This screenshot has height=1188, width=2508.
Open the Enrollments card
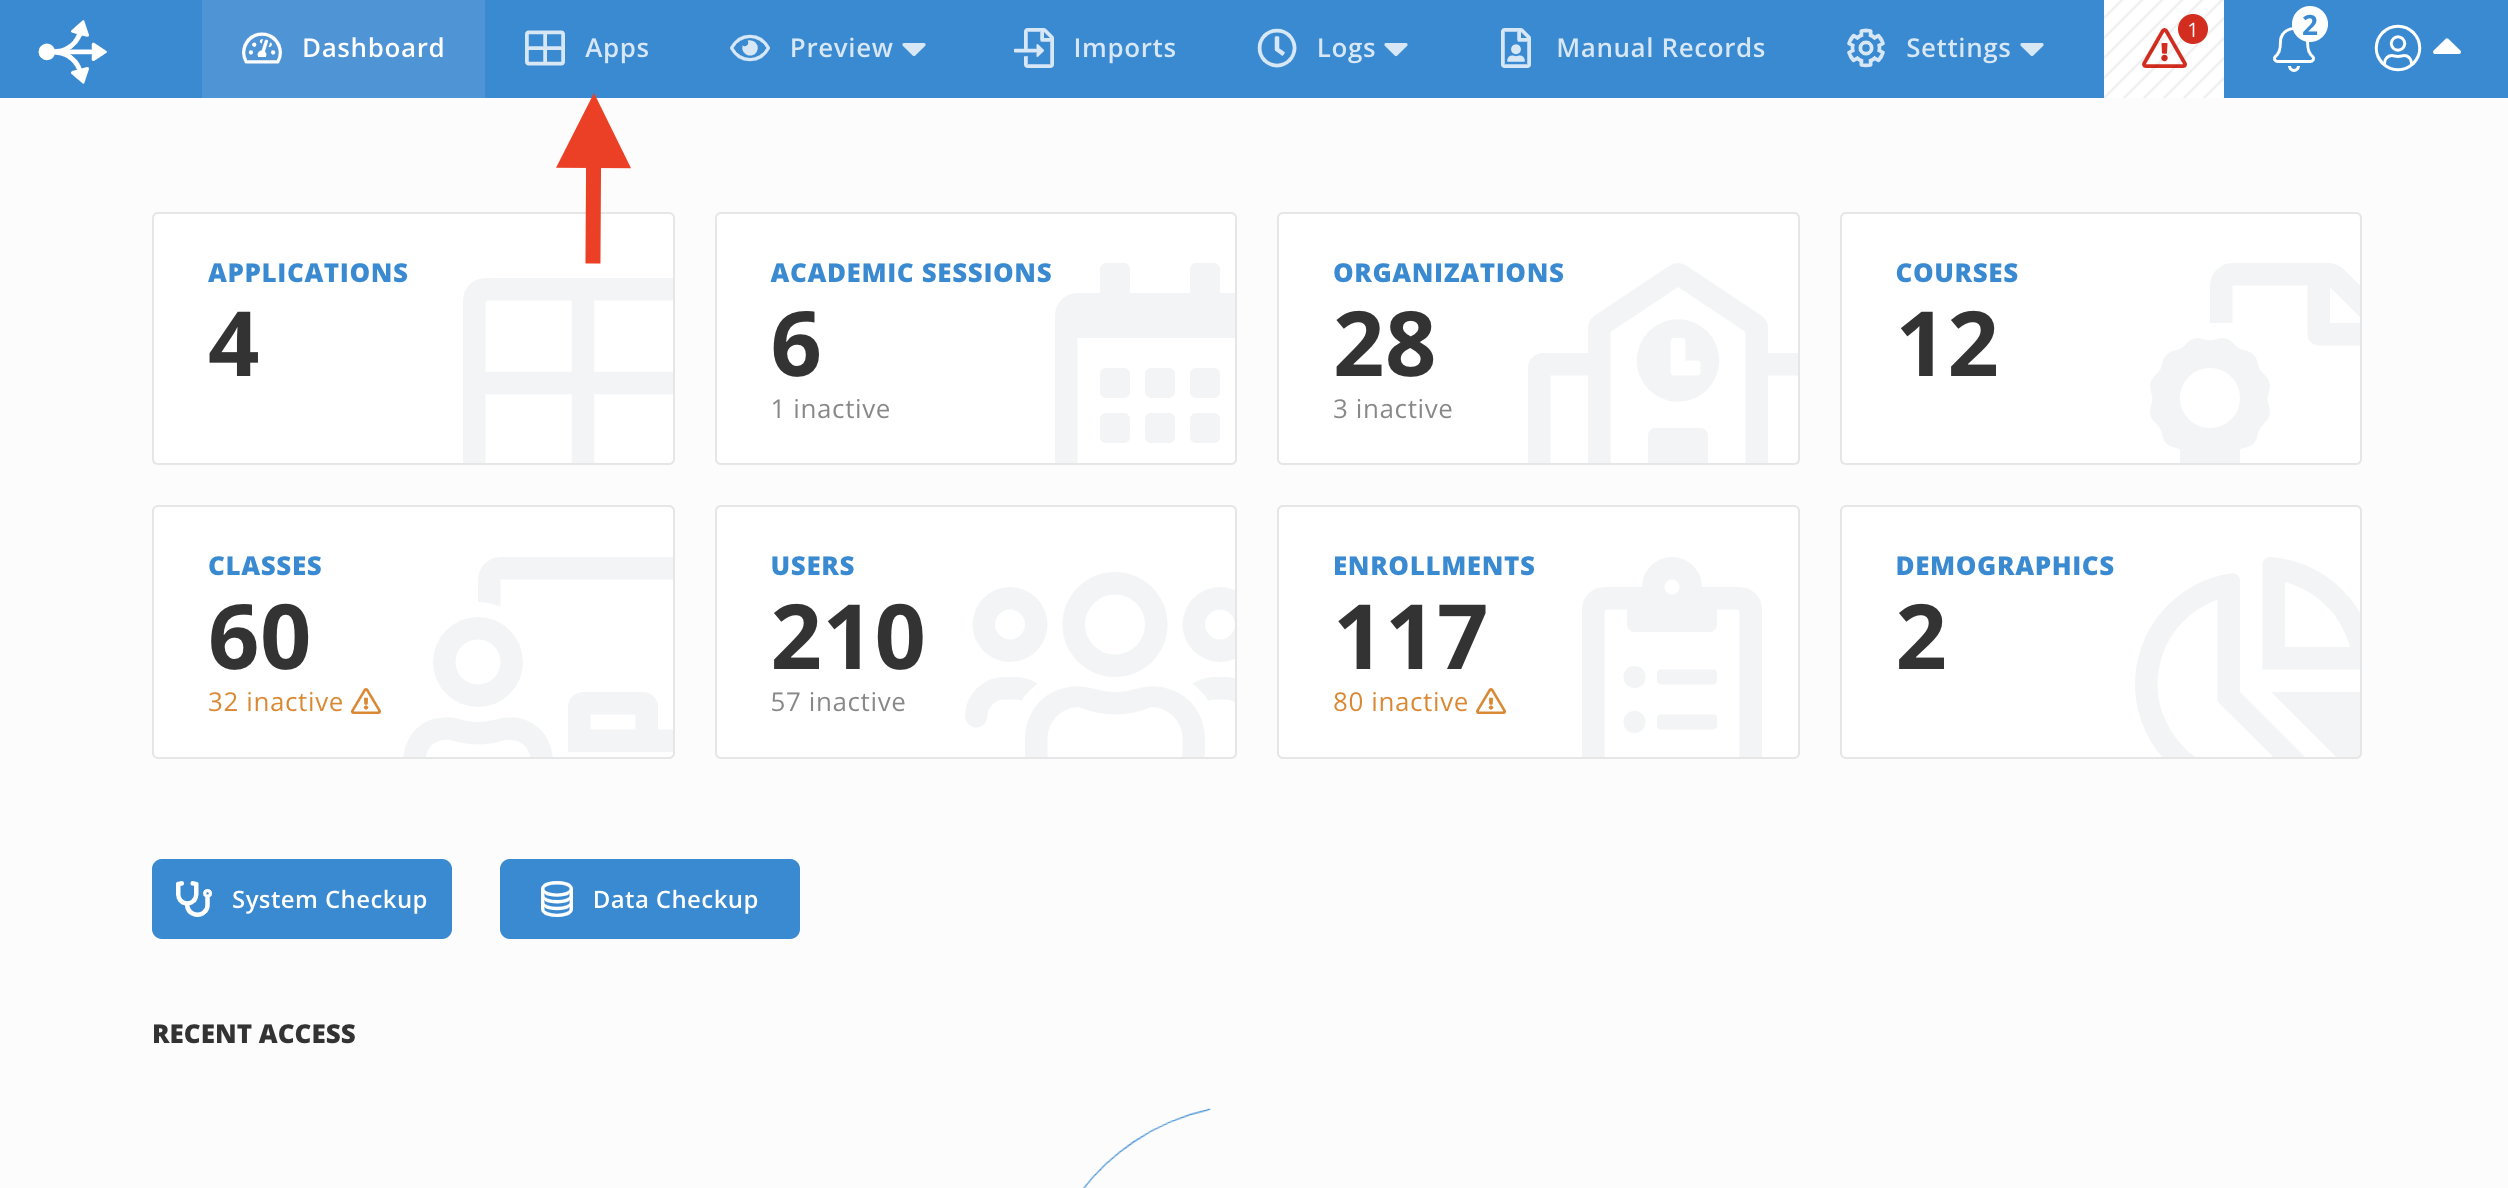tap(1538, 632)
